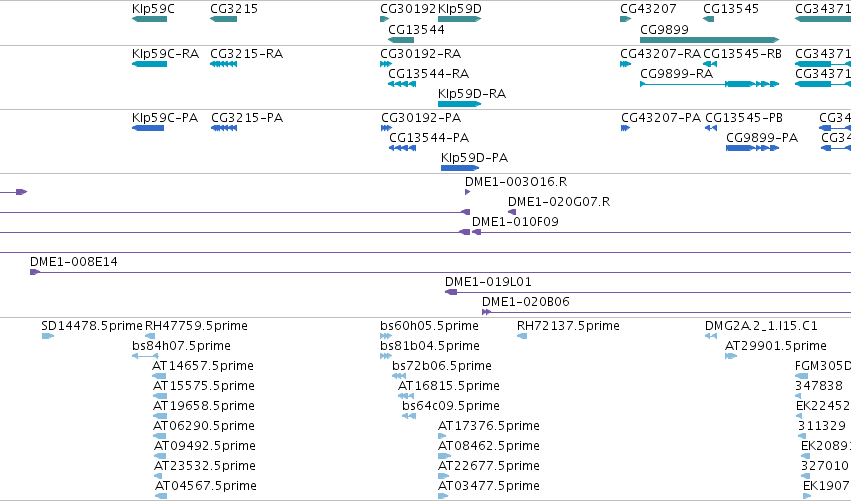Select the Klp59D-PA protein label
This screenshot has height=501, width=851.
[x=474, y=158]
